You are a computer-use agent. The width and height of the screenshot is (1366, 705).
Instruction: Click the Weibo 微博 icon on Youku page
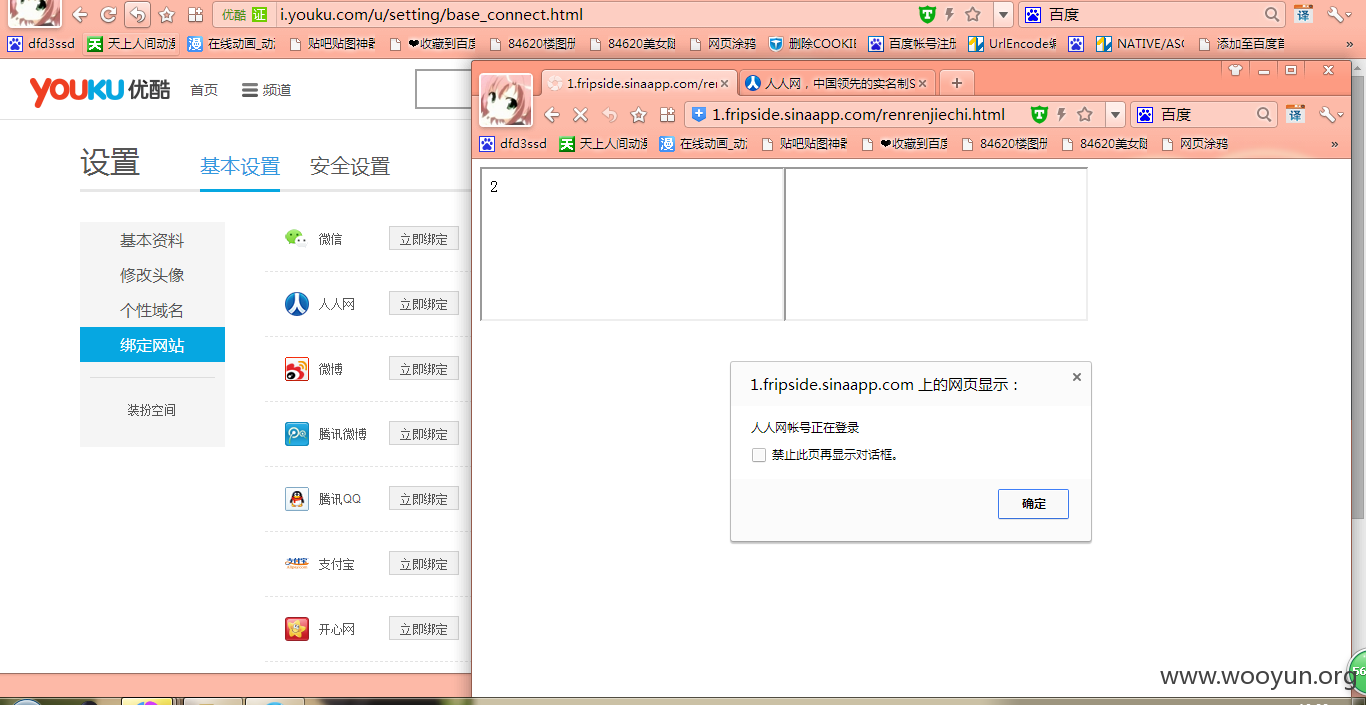(x=297, y=369)
